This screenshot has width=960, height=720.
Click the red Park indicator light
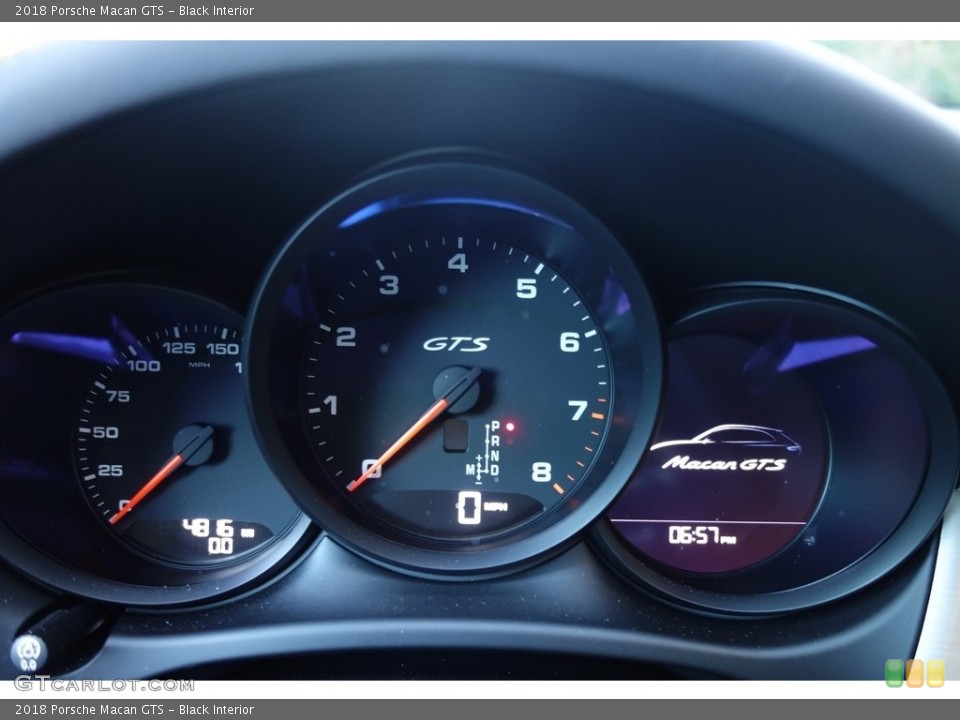point(509,426)
